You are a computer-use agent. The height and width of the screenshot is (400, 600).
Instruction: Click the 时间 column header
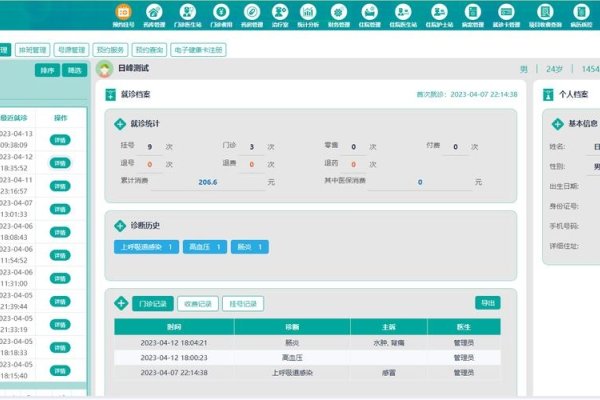point(174,327)
